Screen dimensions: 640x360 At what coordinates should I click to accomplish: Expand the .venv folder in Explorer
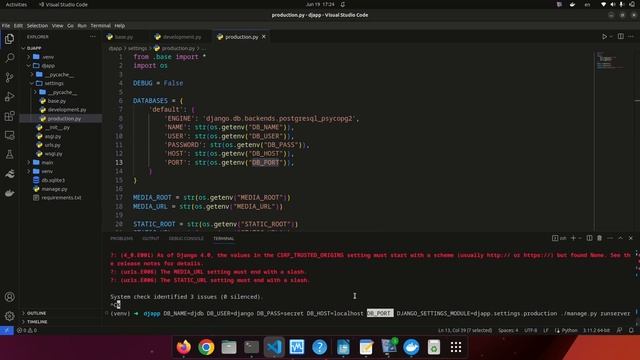pyautogui.click(x=48, y=57)
